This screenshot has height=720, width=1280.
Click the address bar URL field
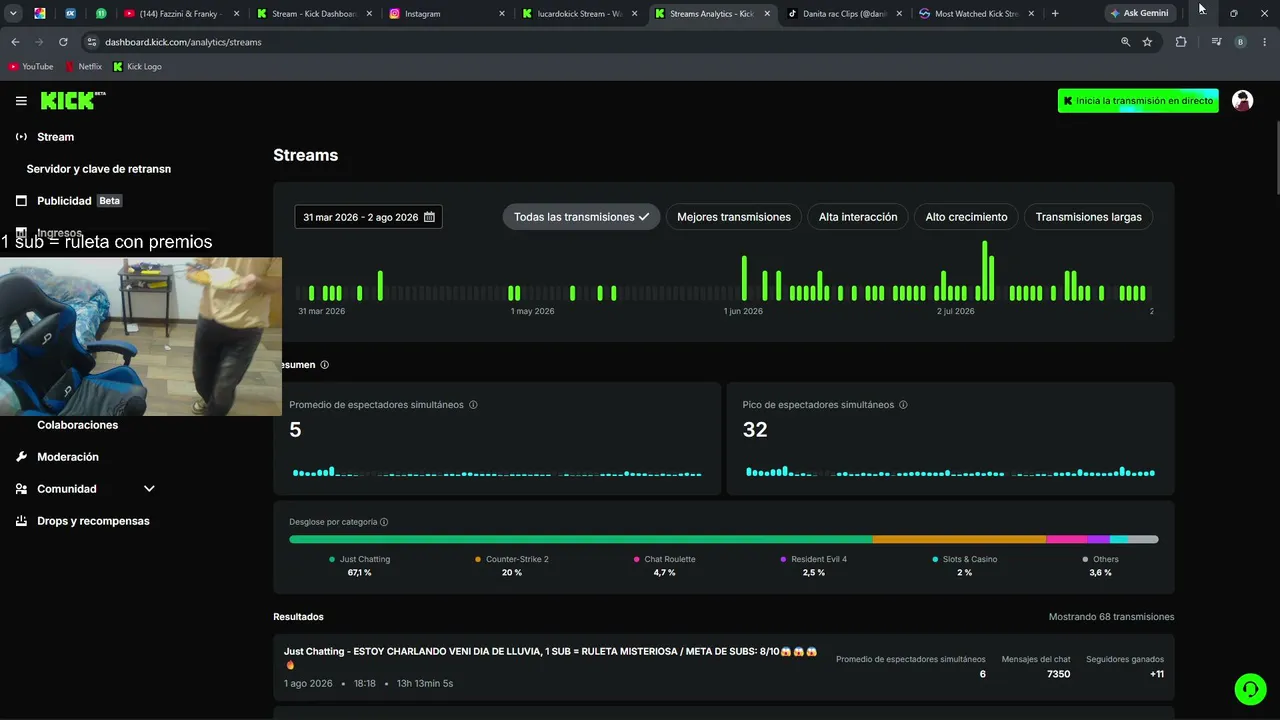[600, 42]
